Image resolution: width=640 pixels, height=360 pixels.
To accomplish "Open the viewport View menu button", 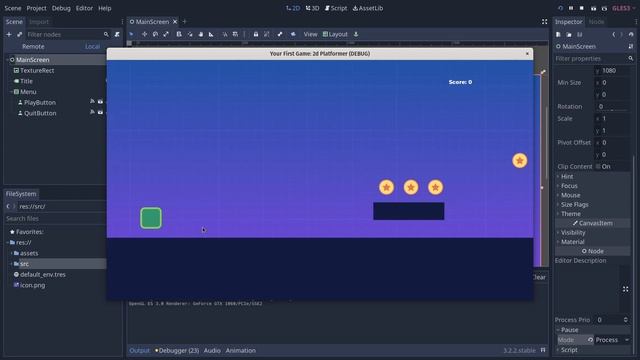I will (x=310, y=34).
